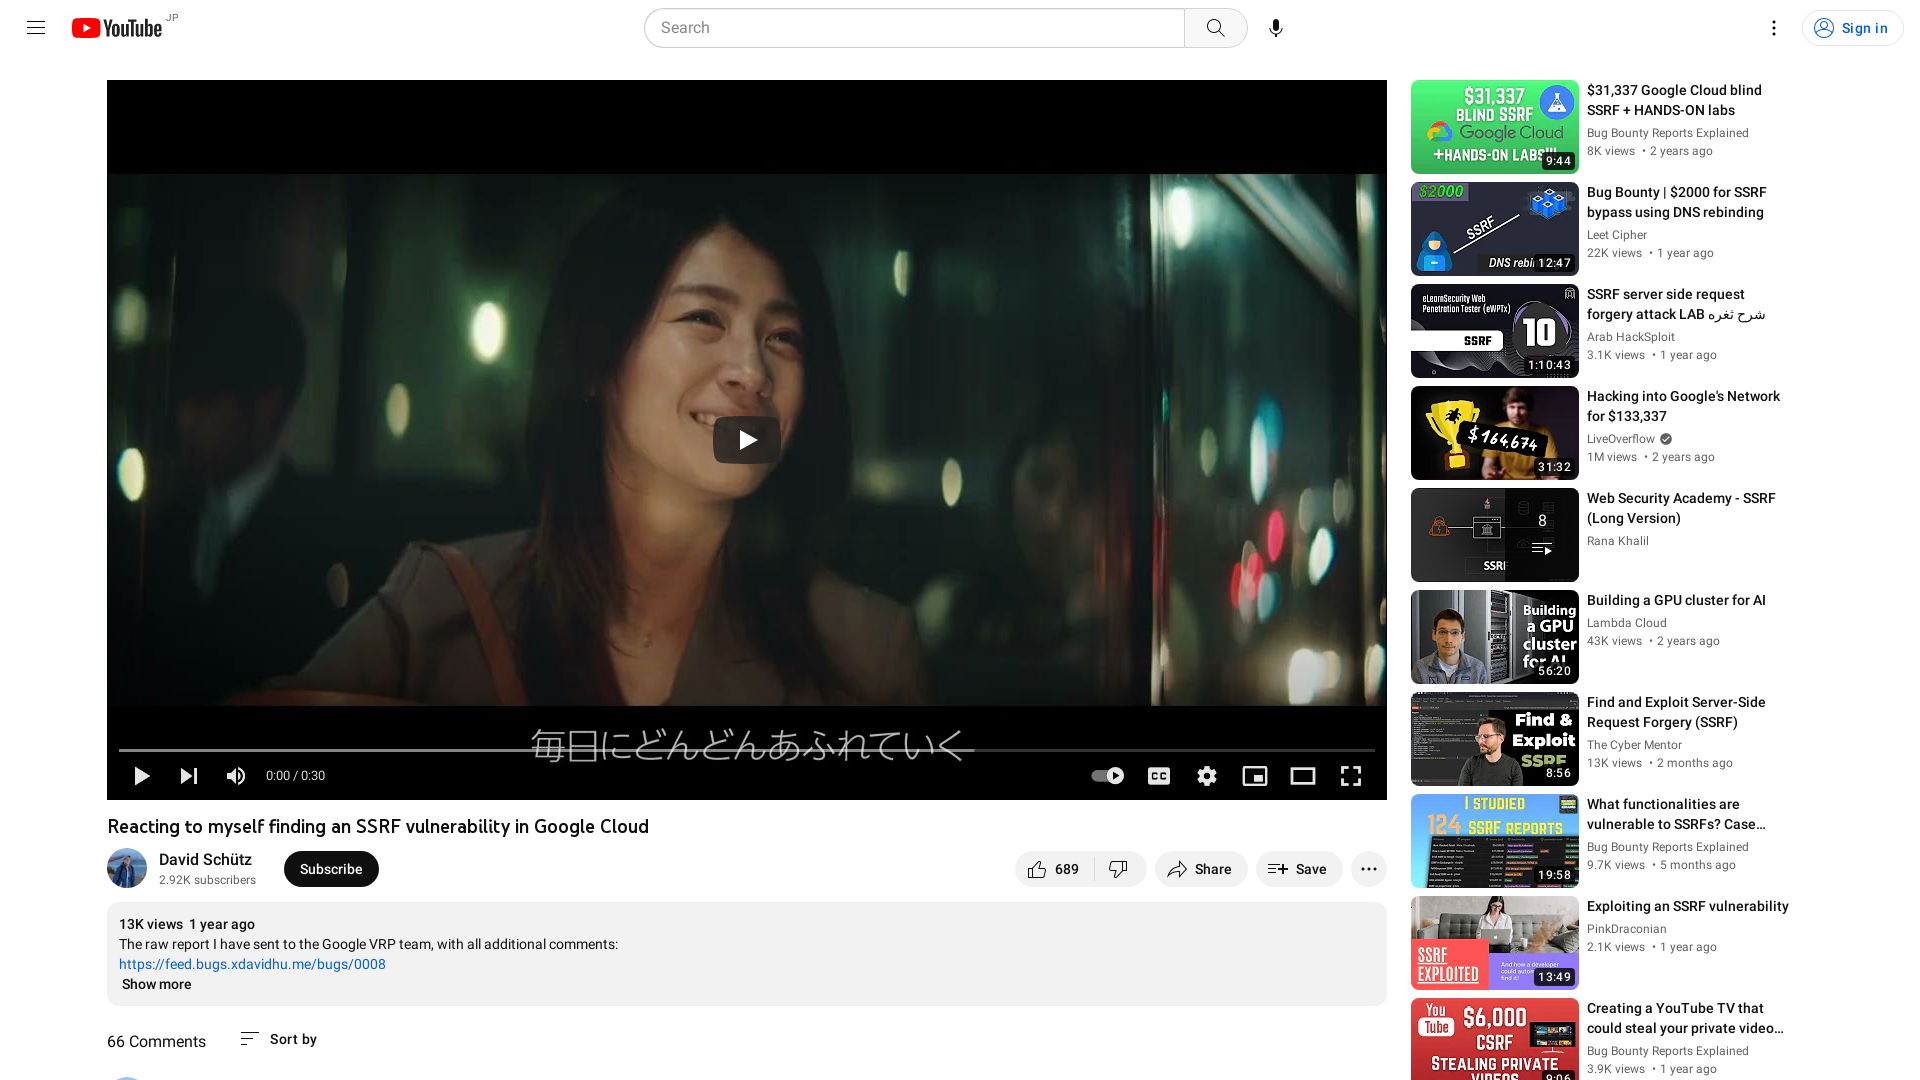
Task: Open the feed.bugs.xdavidhu.me link
Action: [252, 964]
